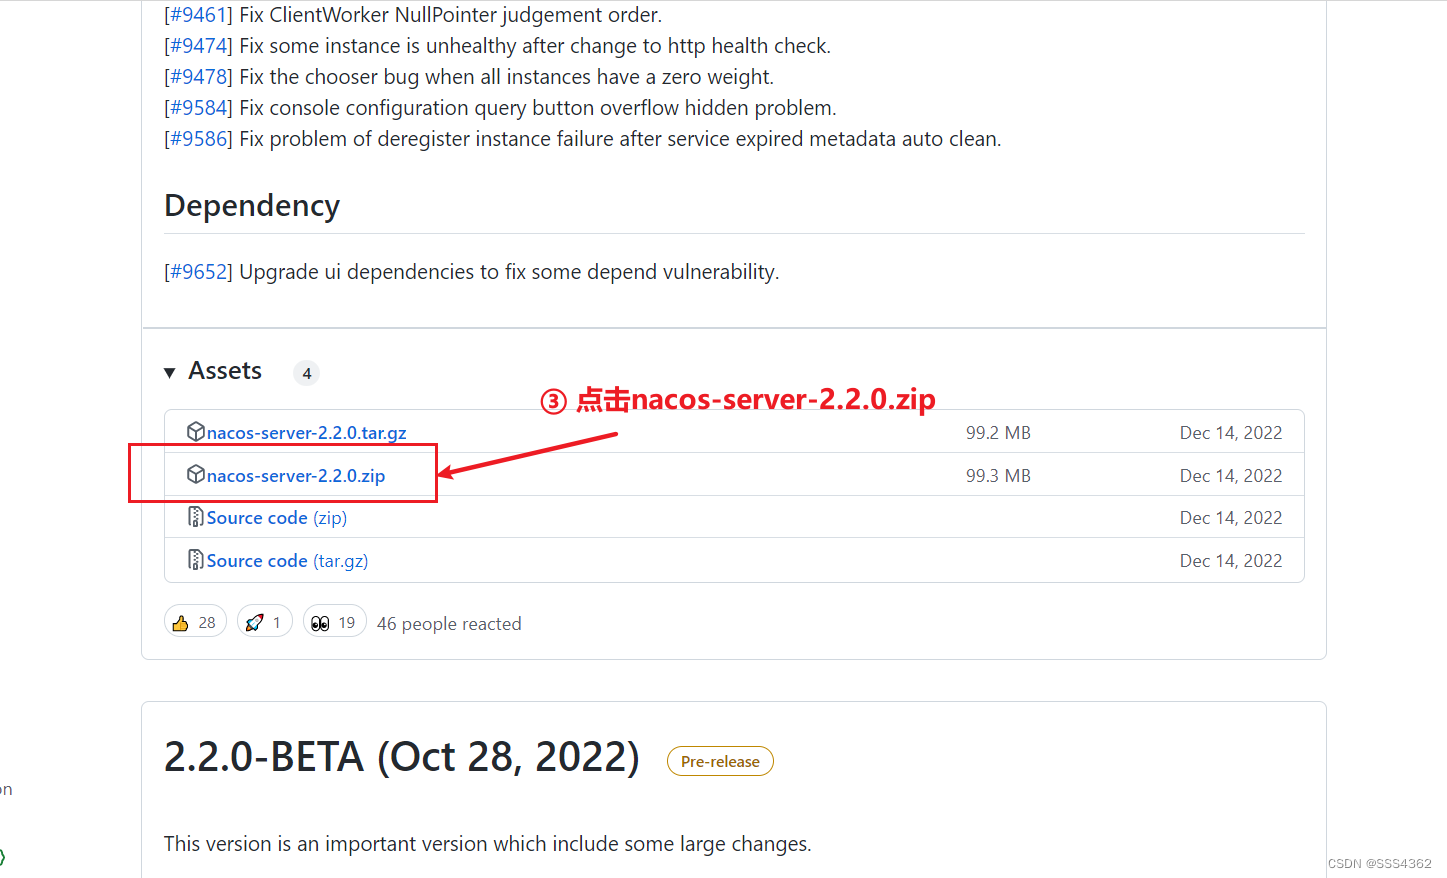The image size is (1447, 878).
Task: Download nacos-server-2.2.0.tar.gz
Action: [x=306, y=433]
